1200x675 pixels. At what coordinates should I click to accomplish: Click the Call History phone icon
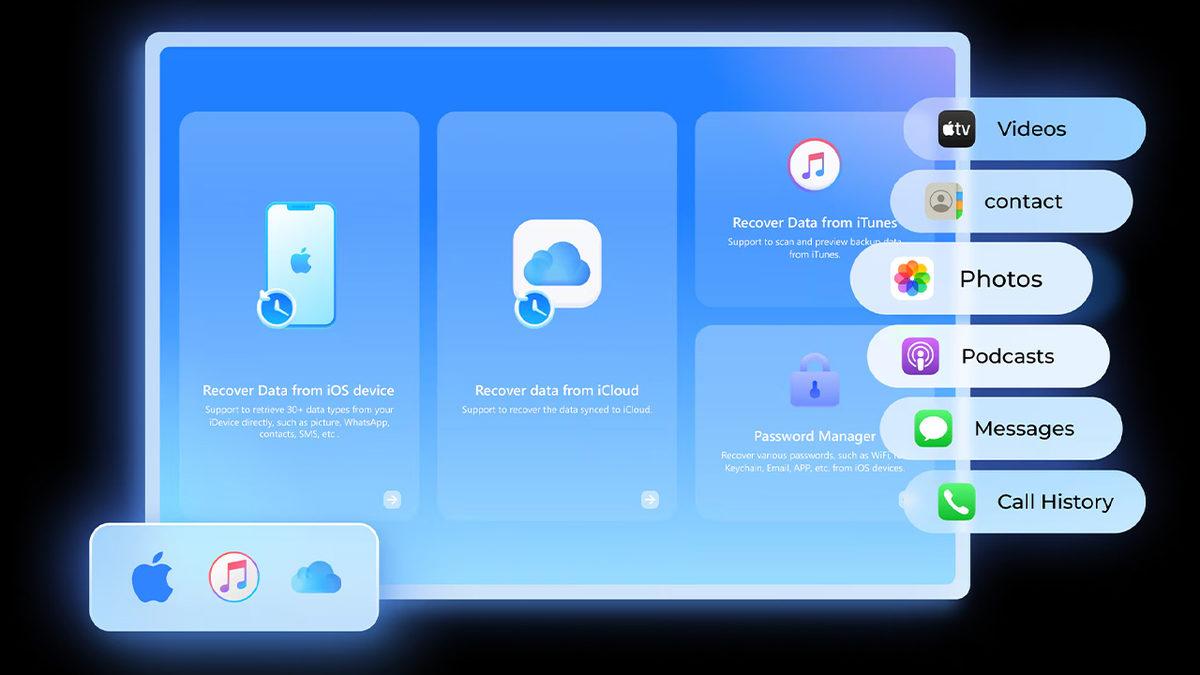[956, 502]
